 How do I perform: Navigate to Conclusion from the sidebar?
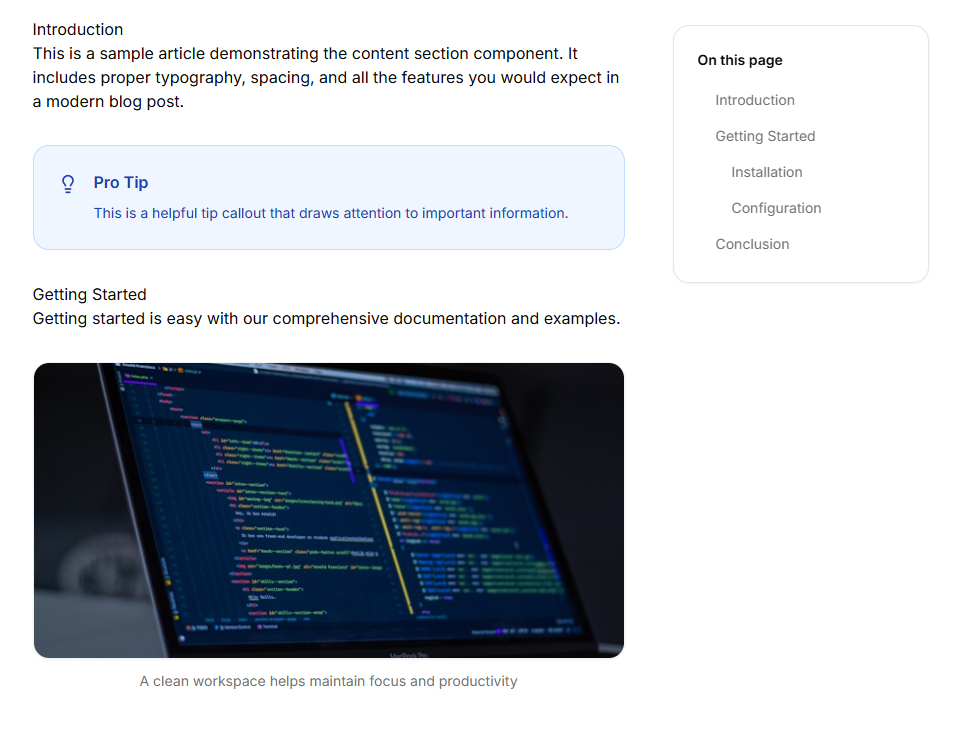[752, 244]
